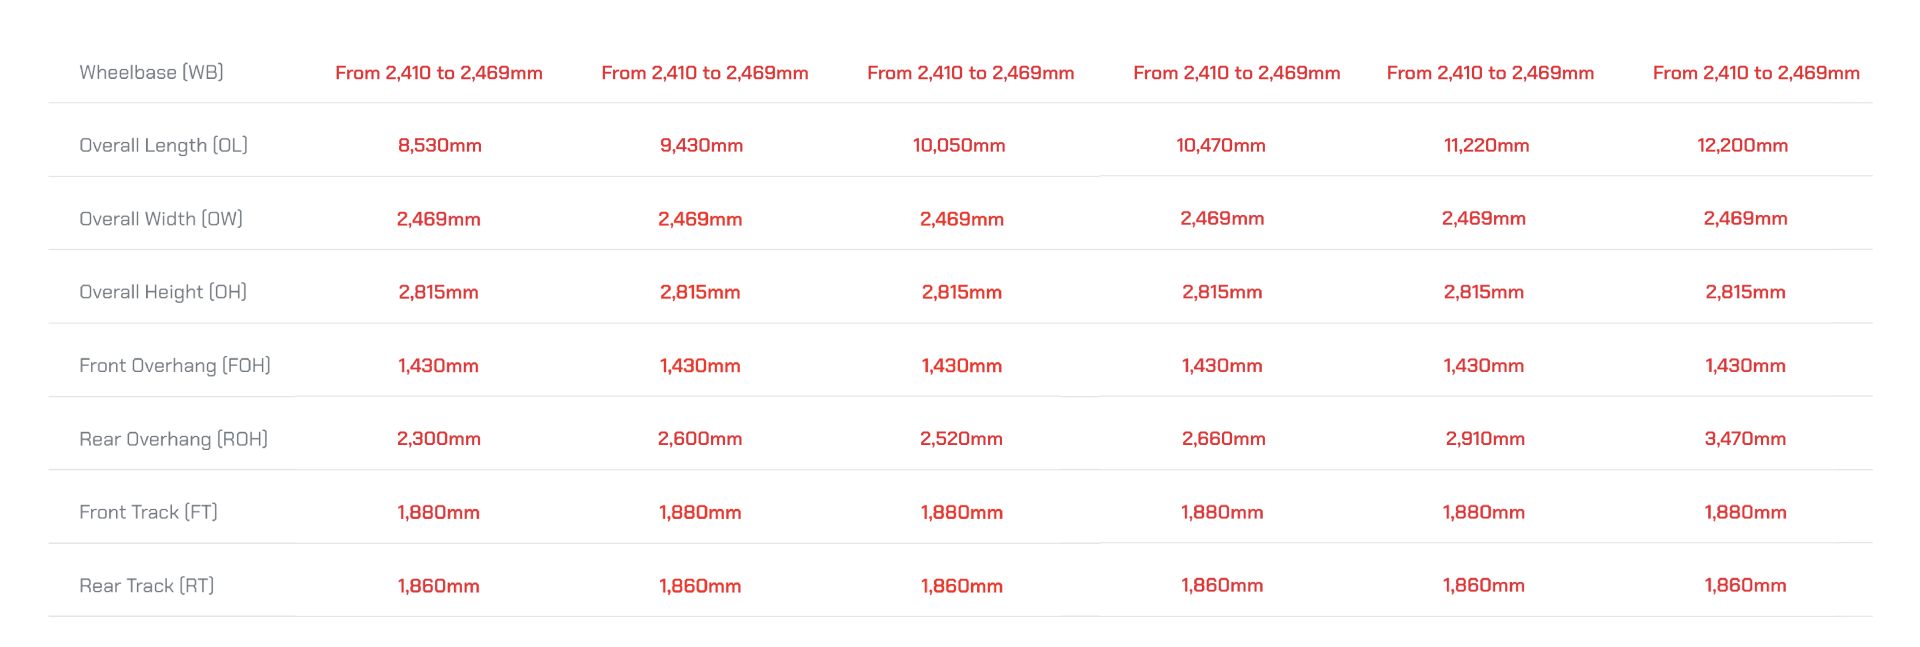Click the Overall Width (OW) label
Screen dimensions: 1920x647
161,218
